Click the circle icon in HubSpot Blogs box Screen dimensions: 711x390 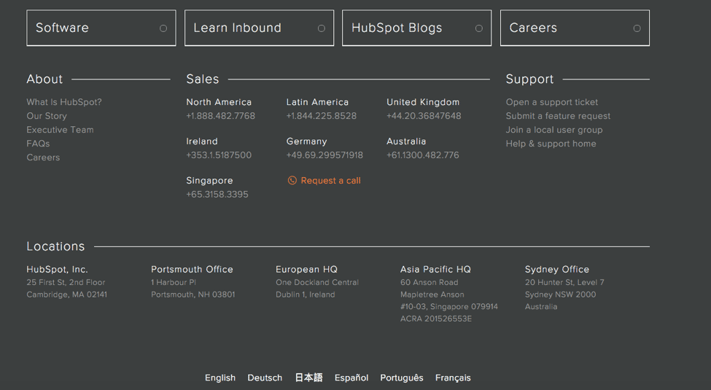pos(479,29)
